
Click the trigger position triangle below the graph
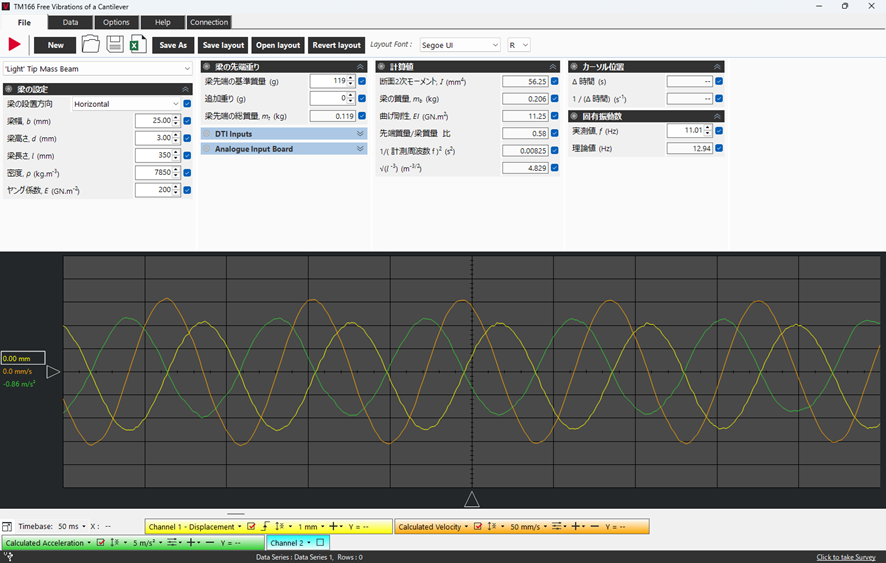pos(472,499)
